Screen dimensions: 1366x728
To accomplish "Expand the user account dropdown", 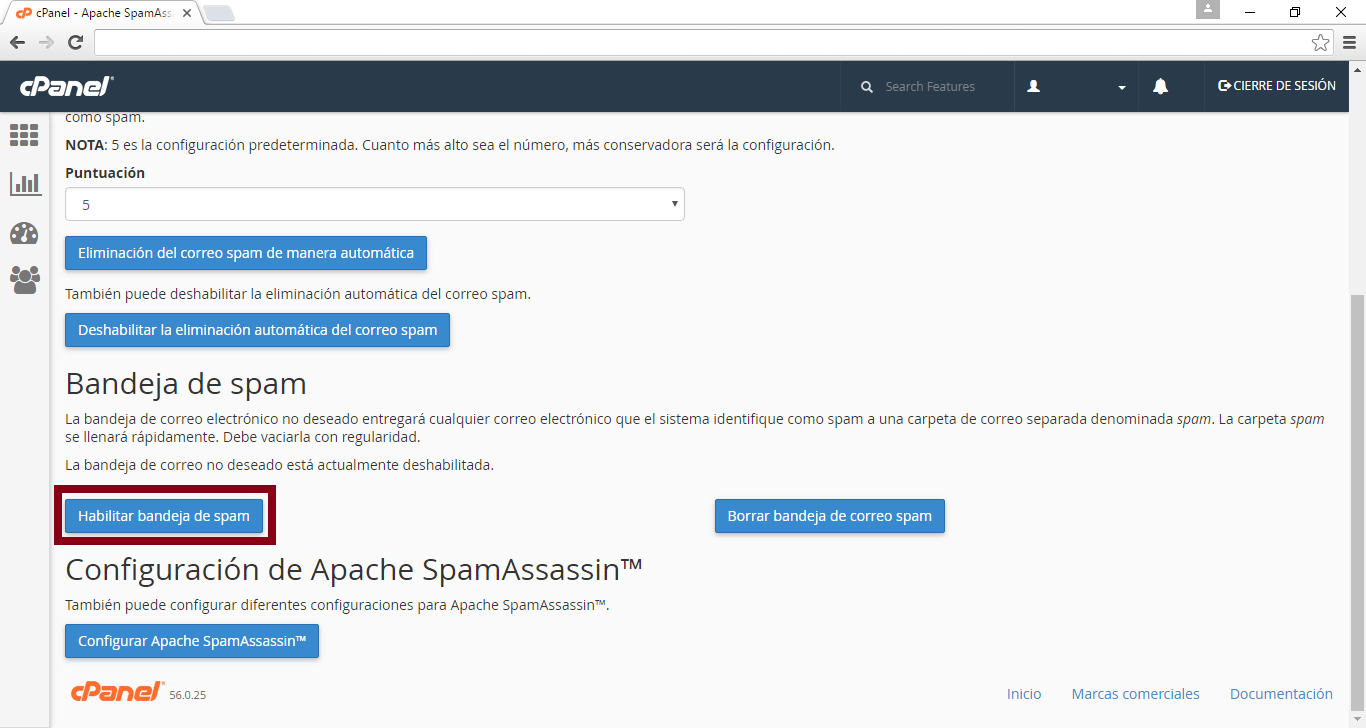I will 1077,87.
